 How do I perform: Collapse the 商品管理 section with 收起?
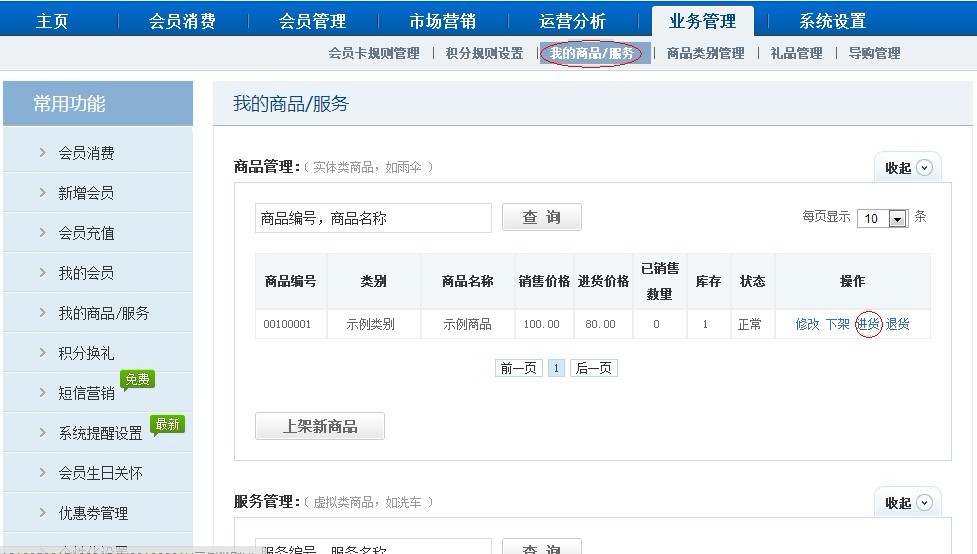tap(907, 168)
